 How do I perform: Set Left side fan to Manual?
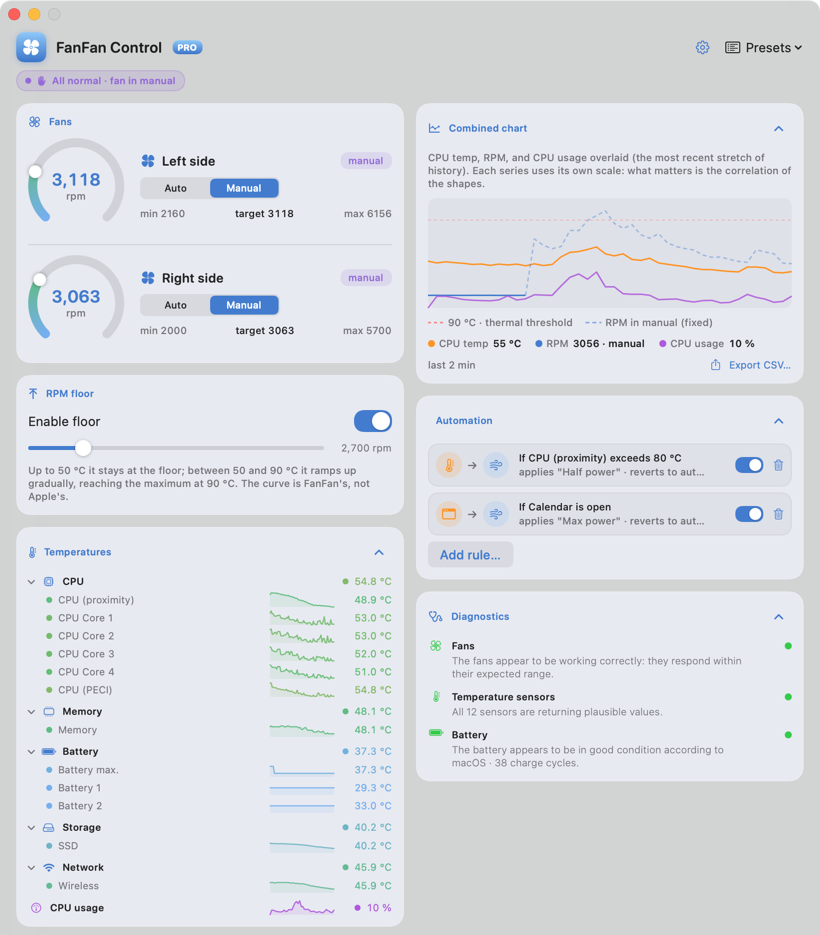(244, 188)
